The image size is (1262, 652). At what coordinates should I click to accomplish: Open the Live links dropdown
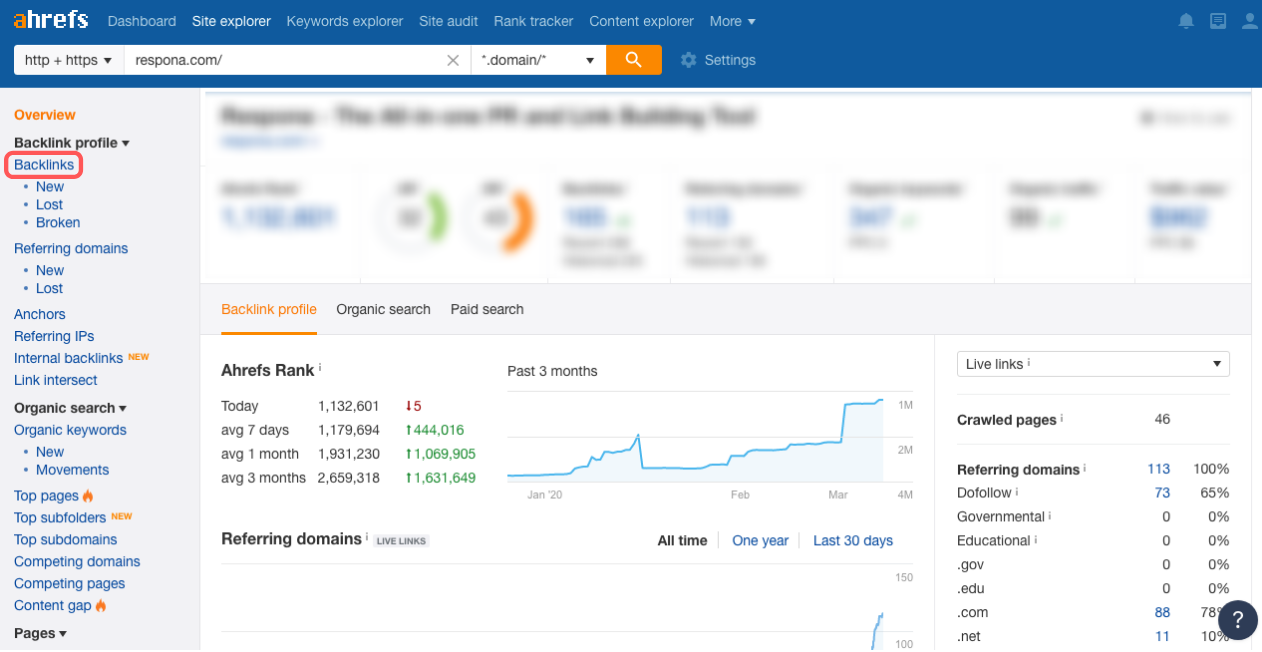click(x=1093, y=364)
